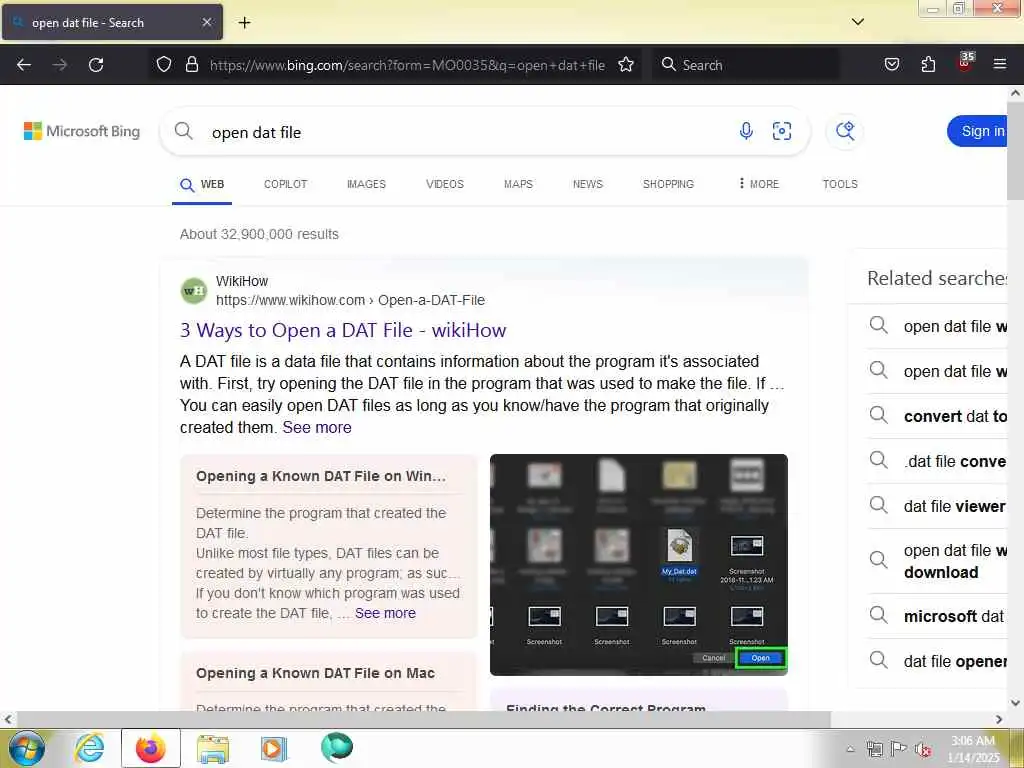Switch to the NEWS tab
1024x768 pixels.
click(x=588, y=185)
